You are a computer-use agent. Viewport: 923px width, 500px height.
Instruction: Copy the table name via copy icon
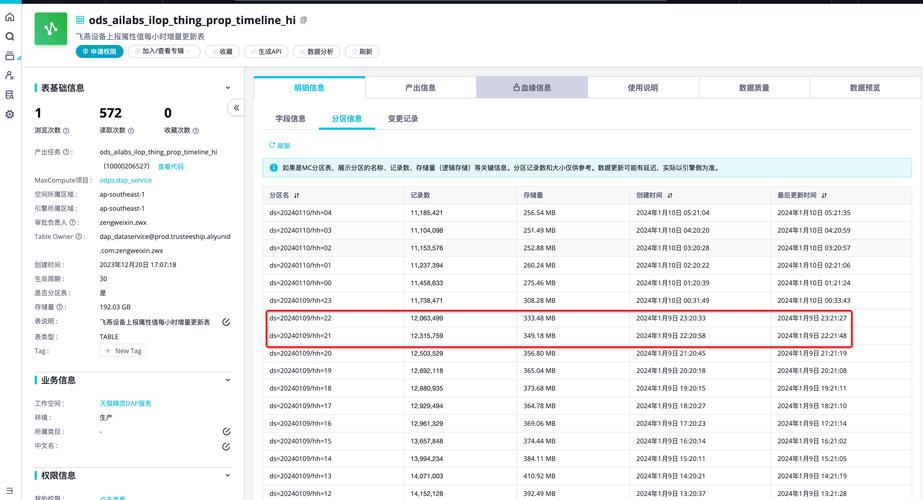click(304, 20)
